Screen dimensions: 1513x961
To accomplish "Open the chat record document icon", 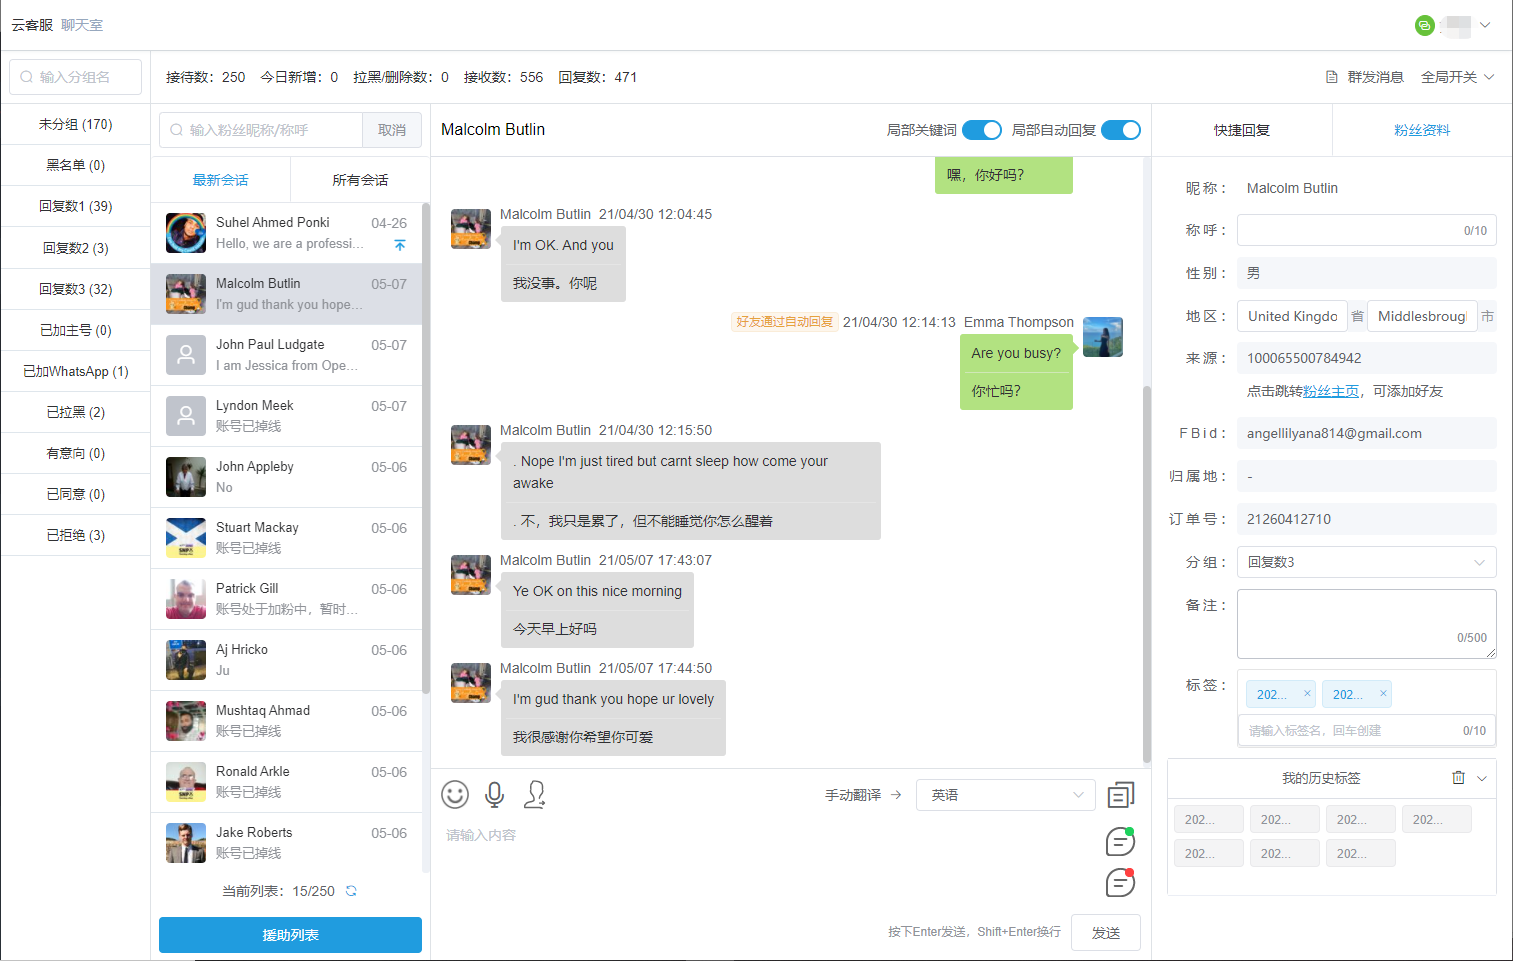I will (1121, 795).
